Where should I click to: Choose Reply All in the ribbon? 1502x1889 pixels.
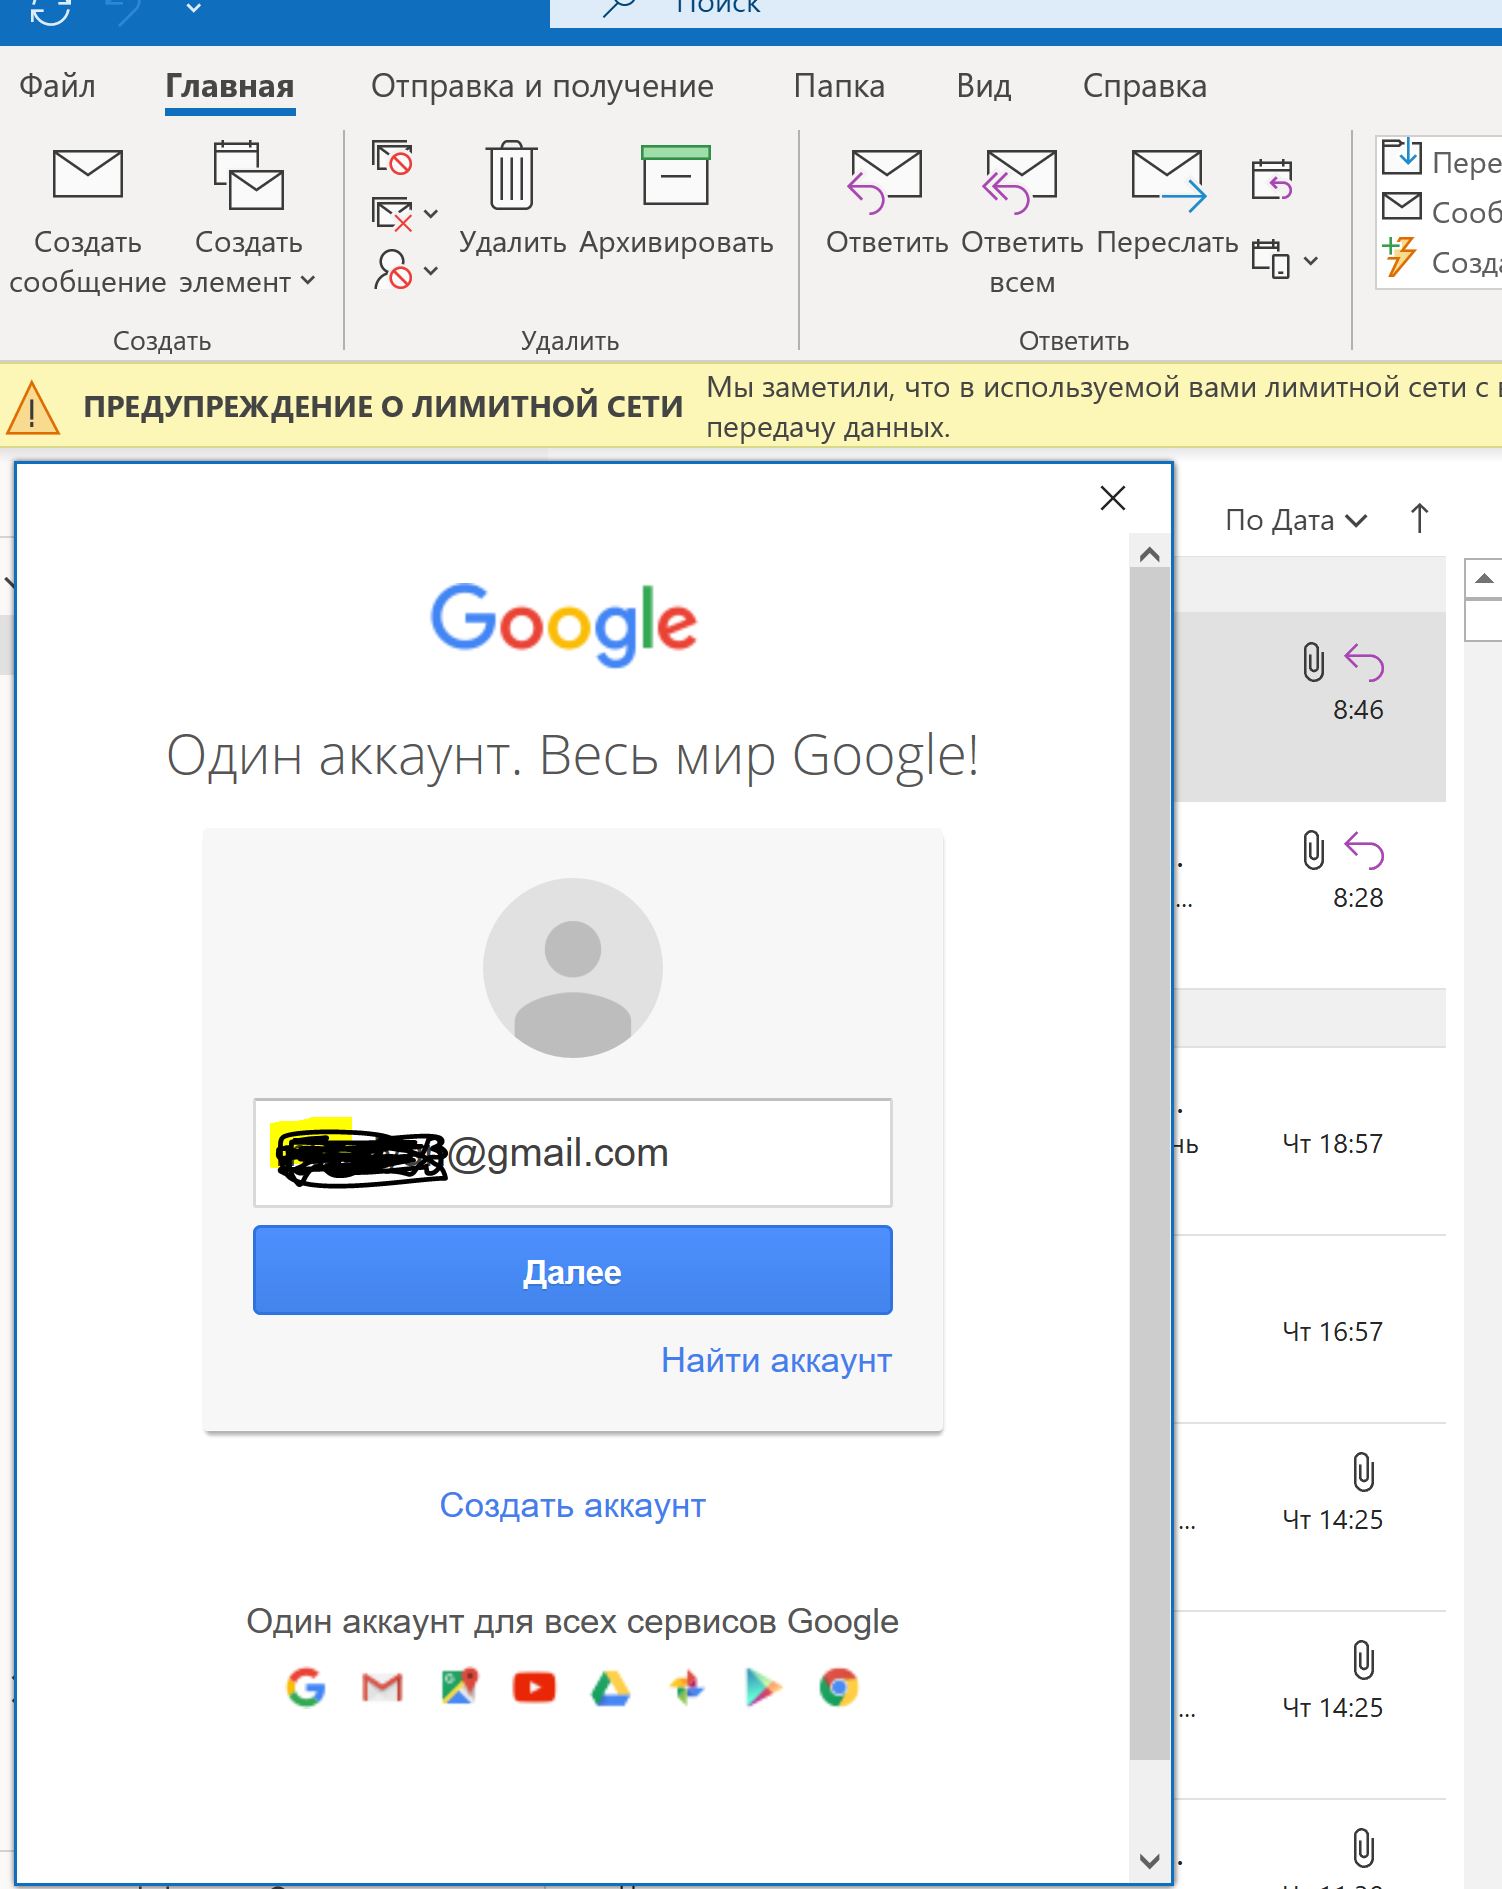point(1022,221)
